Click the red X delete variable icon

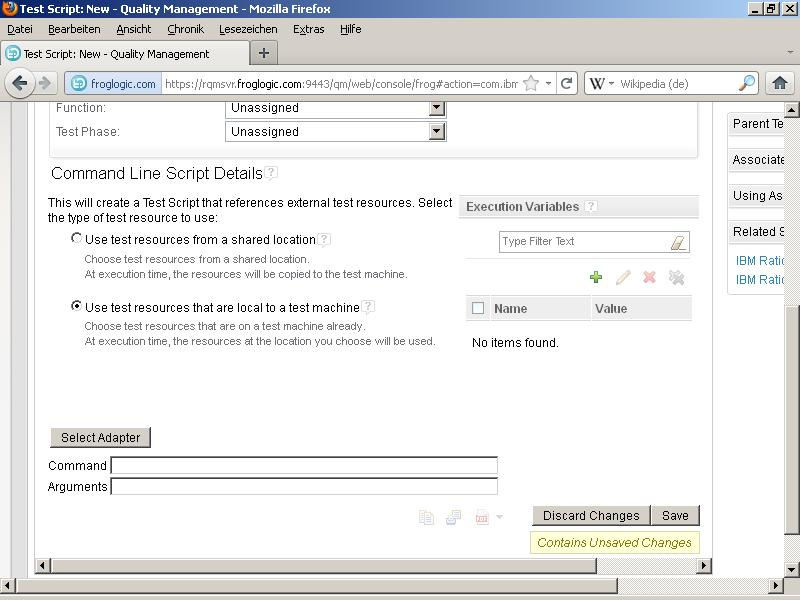pos(649,278)
